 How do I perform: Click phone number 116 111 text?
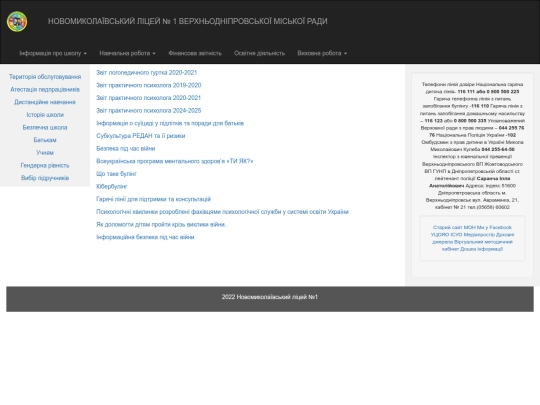[x=466, y=92]
